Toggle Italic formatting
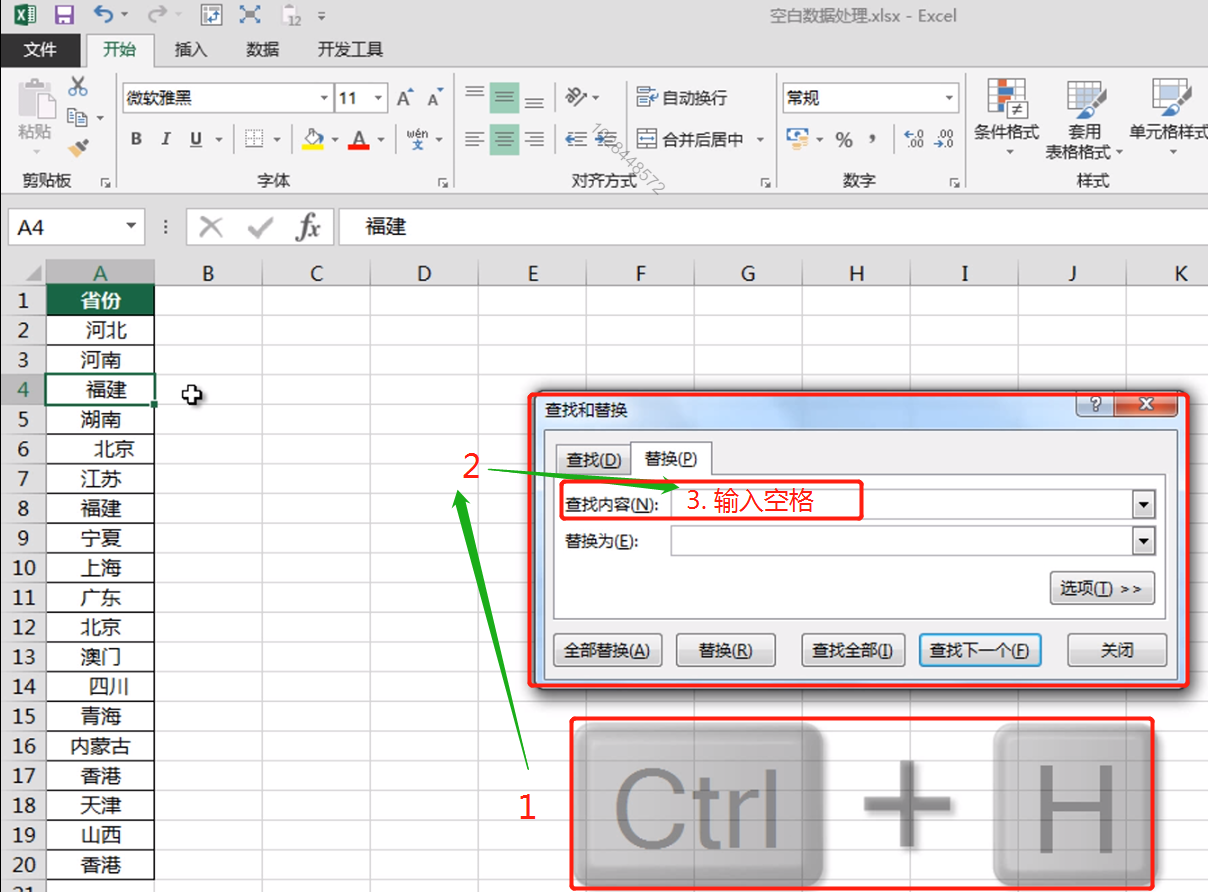 166,139
